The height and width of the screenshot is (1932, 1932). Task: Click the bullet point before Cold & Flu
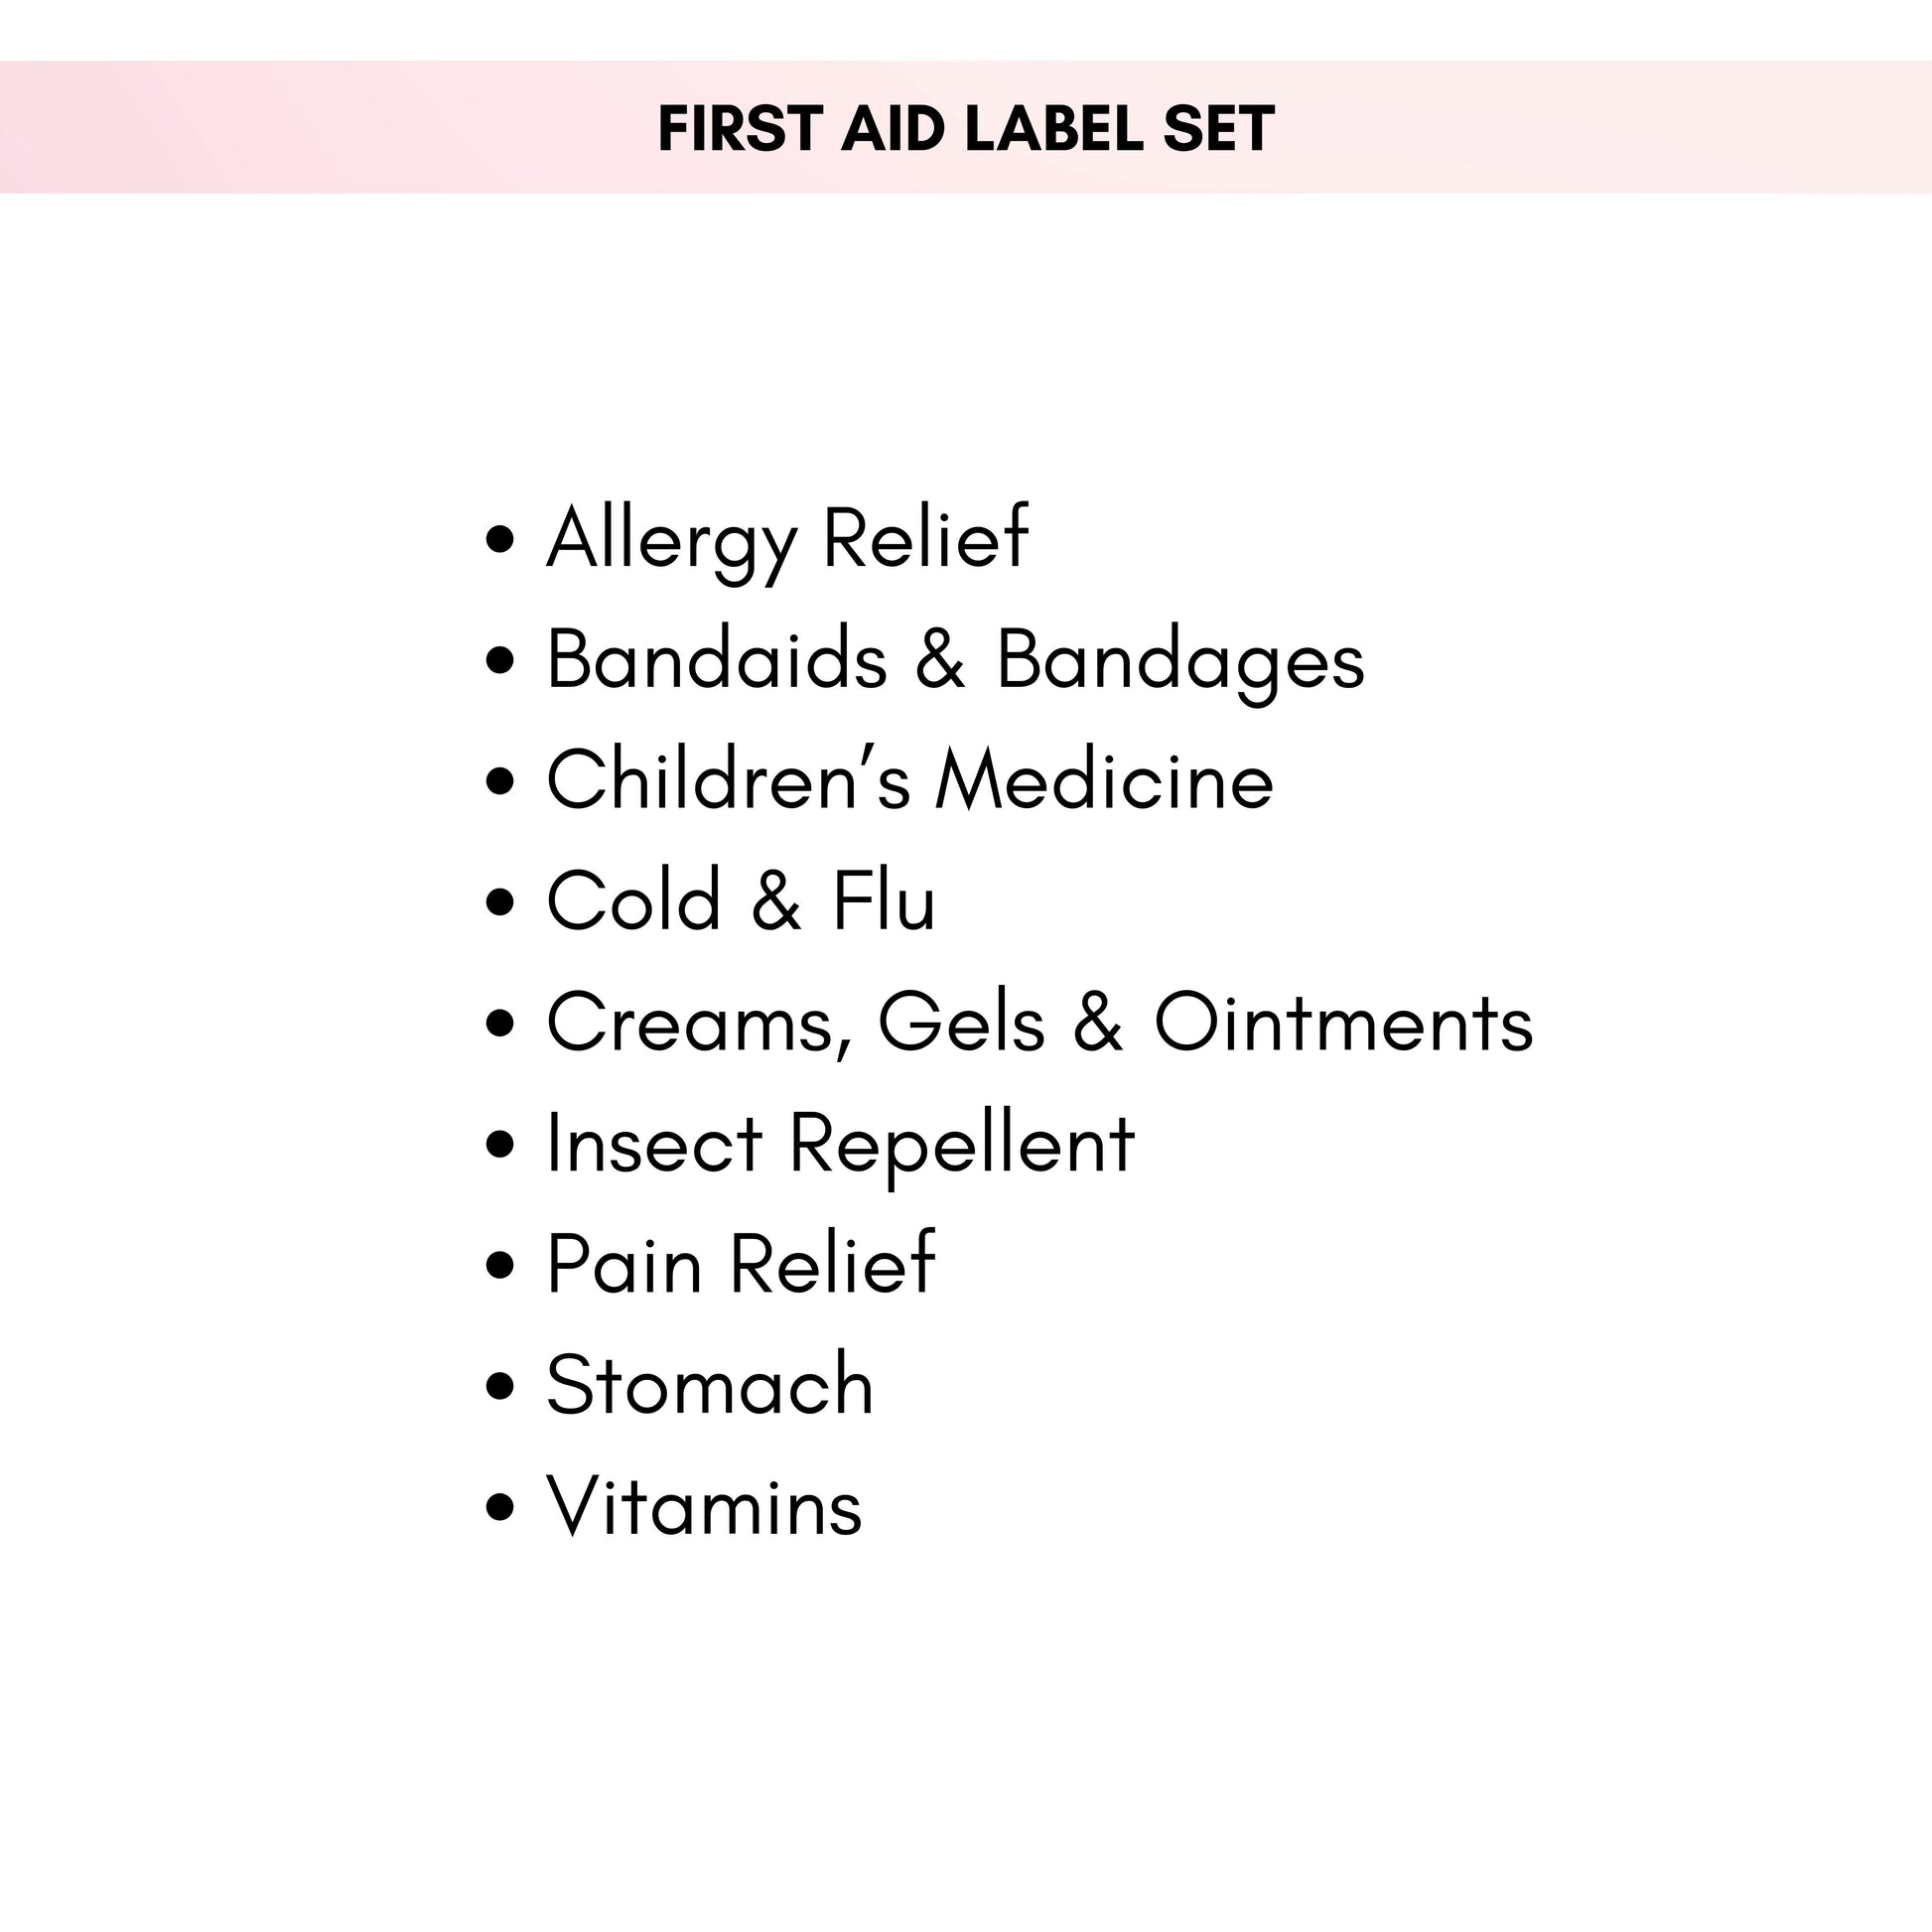click(x=499, y=903)
